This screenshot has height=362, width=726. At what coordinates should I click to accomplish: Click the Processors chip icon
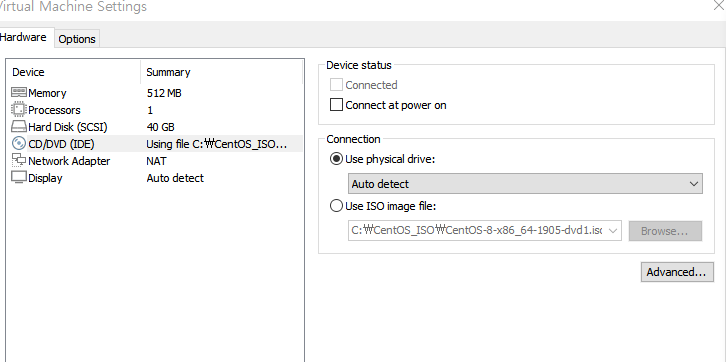(x=19, y=110)
